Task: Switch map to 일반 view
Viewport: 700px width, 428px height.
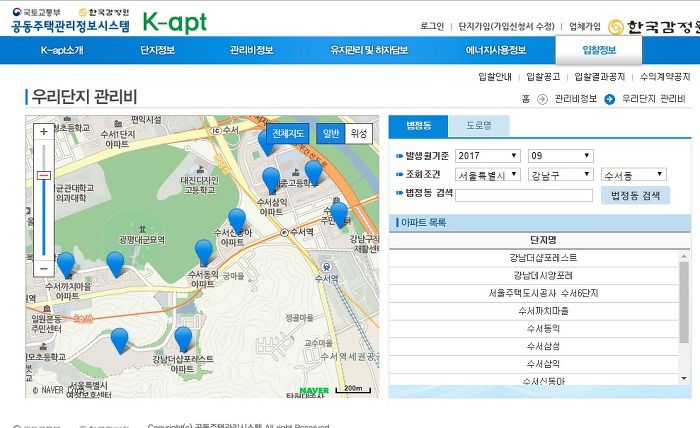Action: 331,133
